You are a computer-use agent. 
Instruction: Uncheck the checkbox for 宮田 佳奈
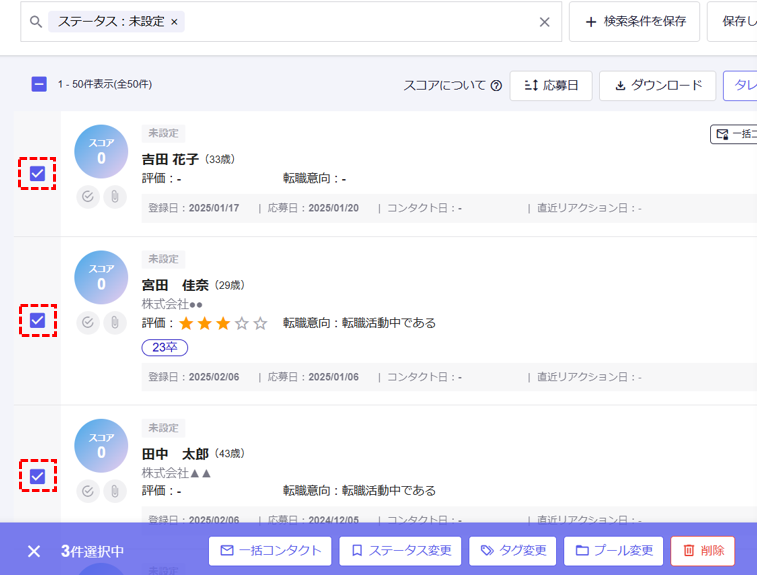[x=38, y=321]
